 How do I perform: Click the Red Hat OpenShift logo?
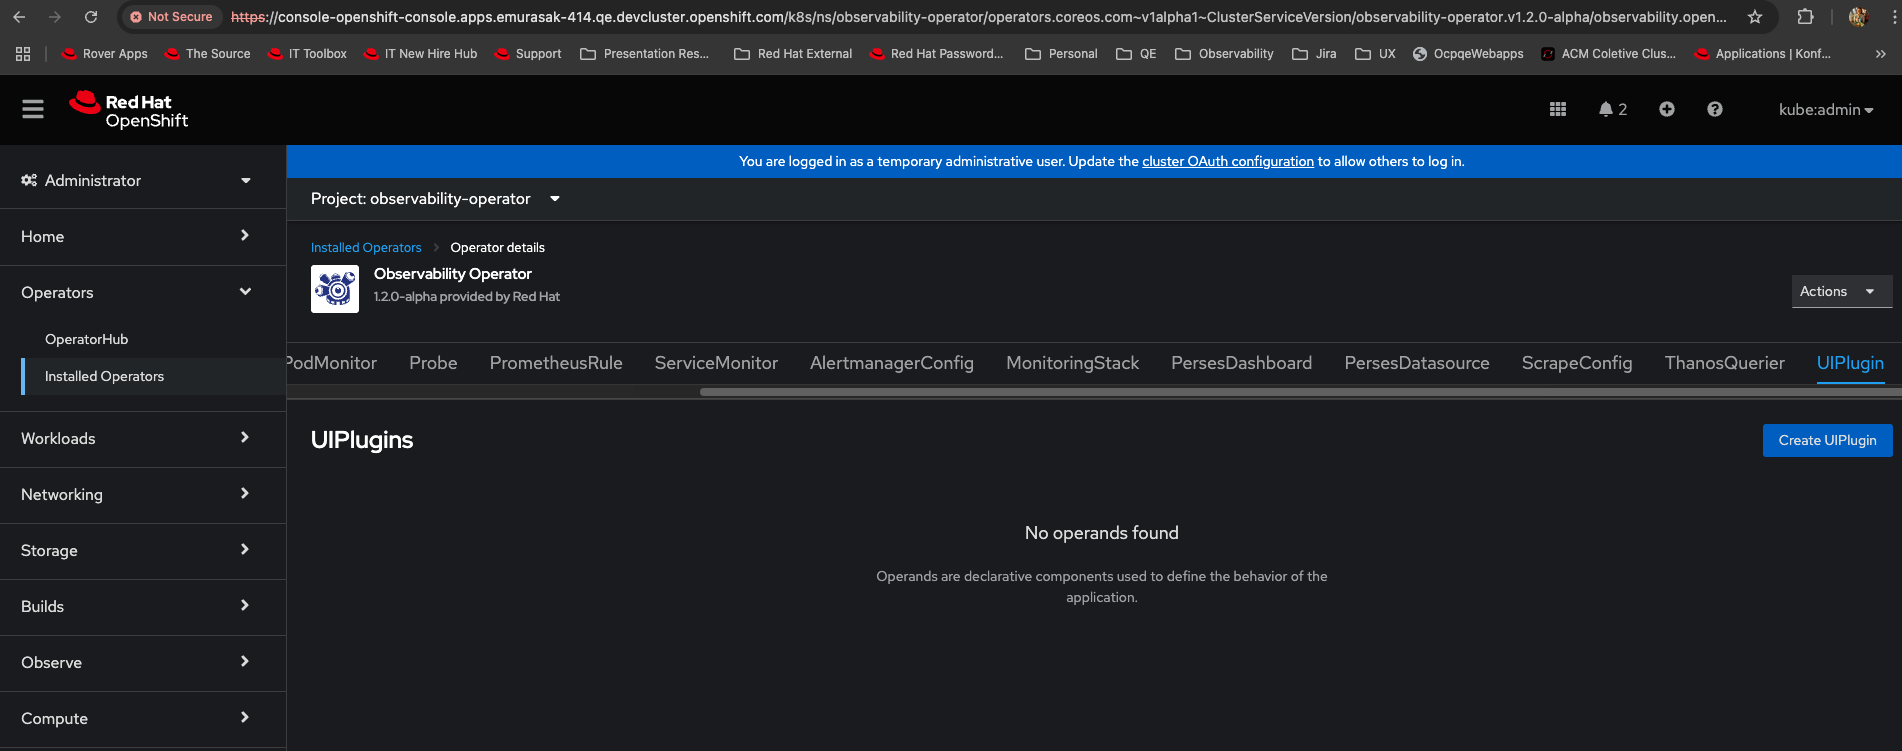click(128, 110)
